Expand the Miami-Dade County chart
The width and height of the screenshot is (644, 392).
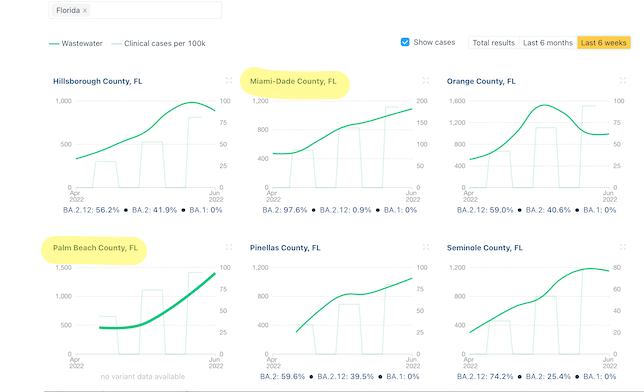coord(426,81)
